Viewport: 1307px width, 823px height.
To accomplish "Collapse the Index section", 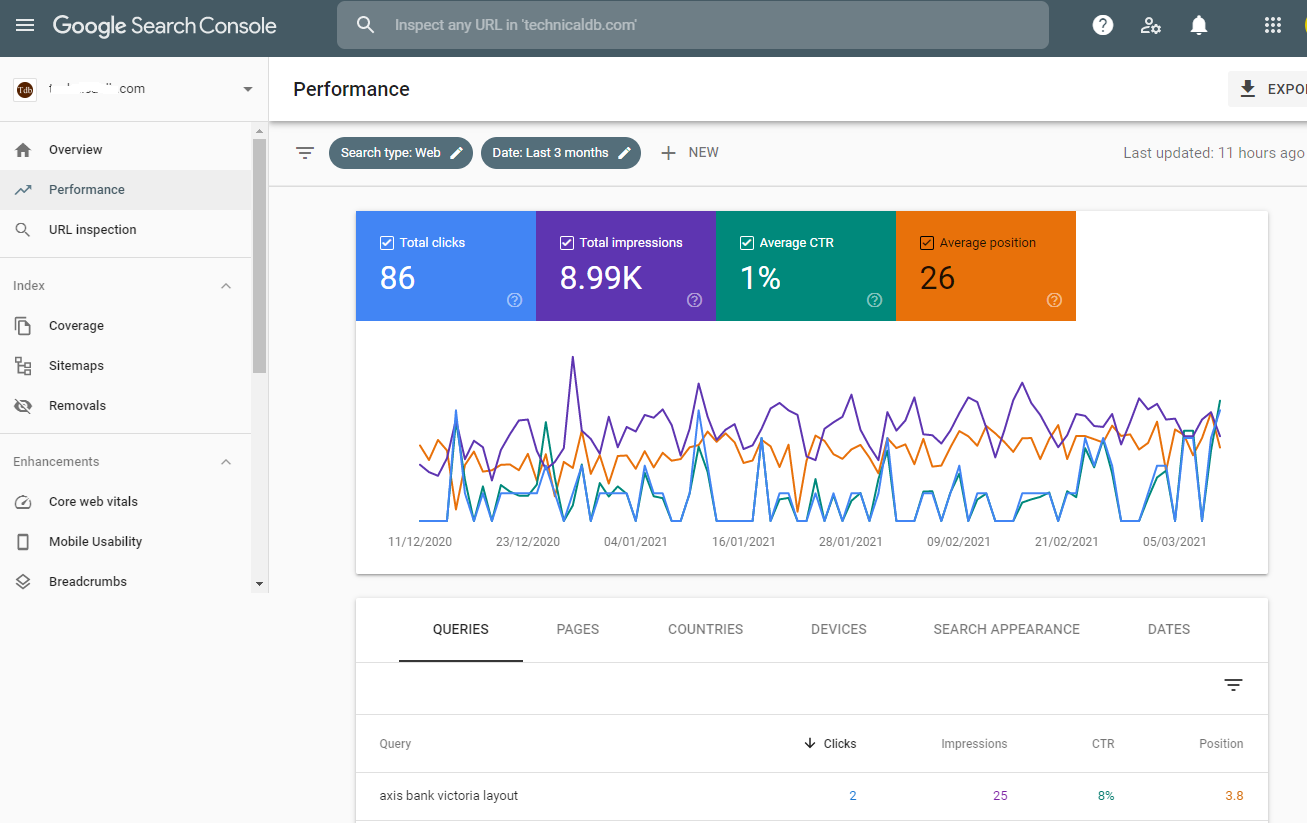I will [x=226, y=286].
